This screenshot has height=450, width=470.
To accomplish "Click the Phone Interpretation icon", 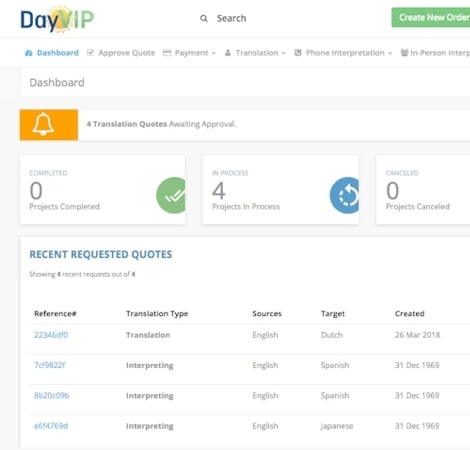I will [298, 53].
